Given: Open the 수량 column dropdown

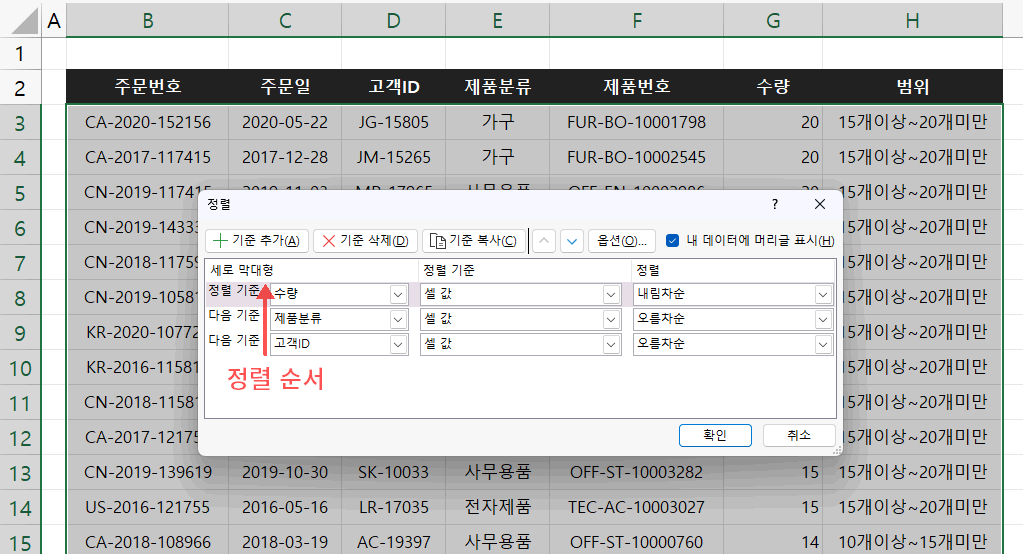Looking at the screenshot, I should point(398,294).
